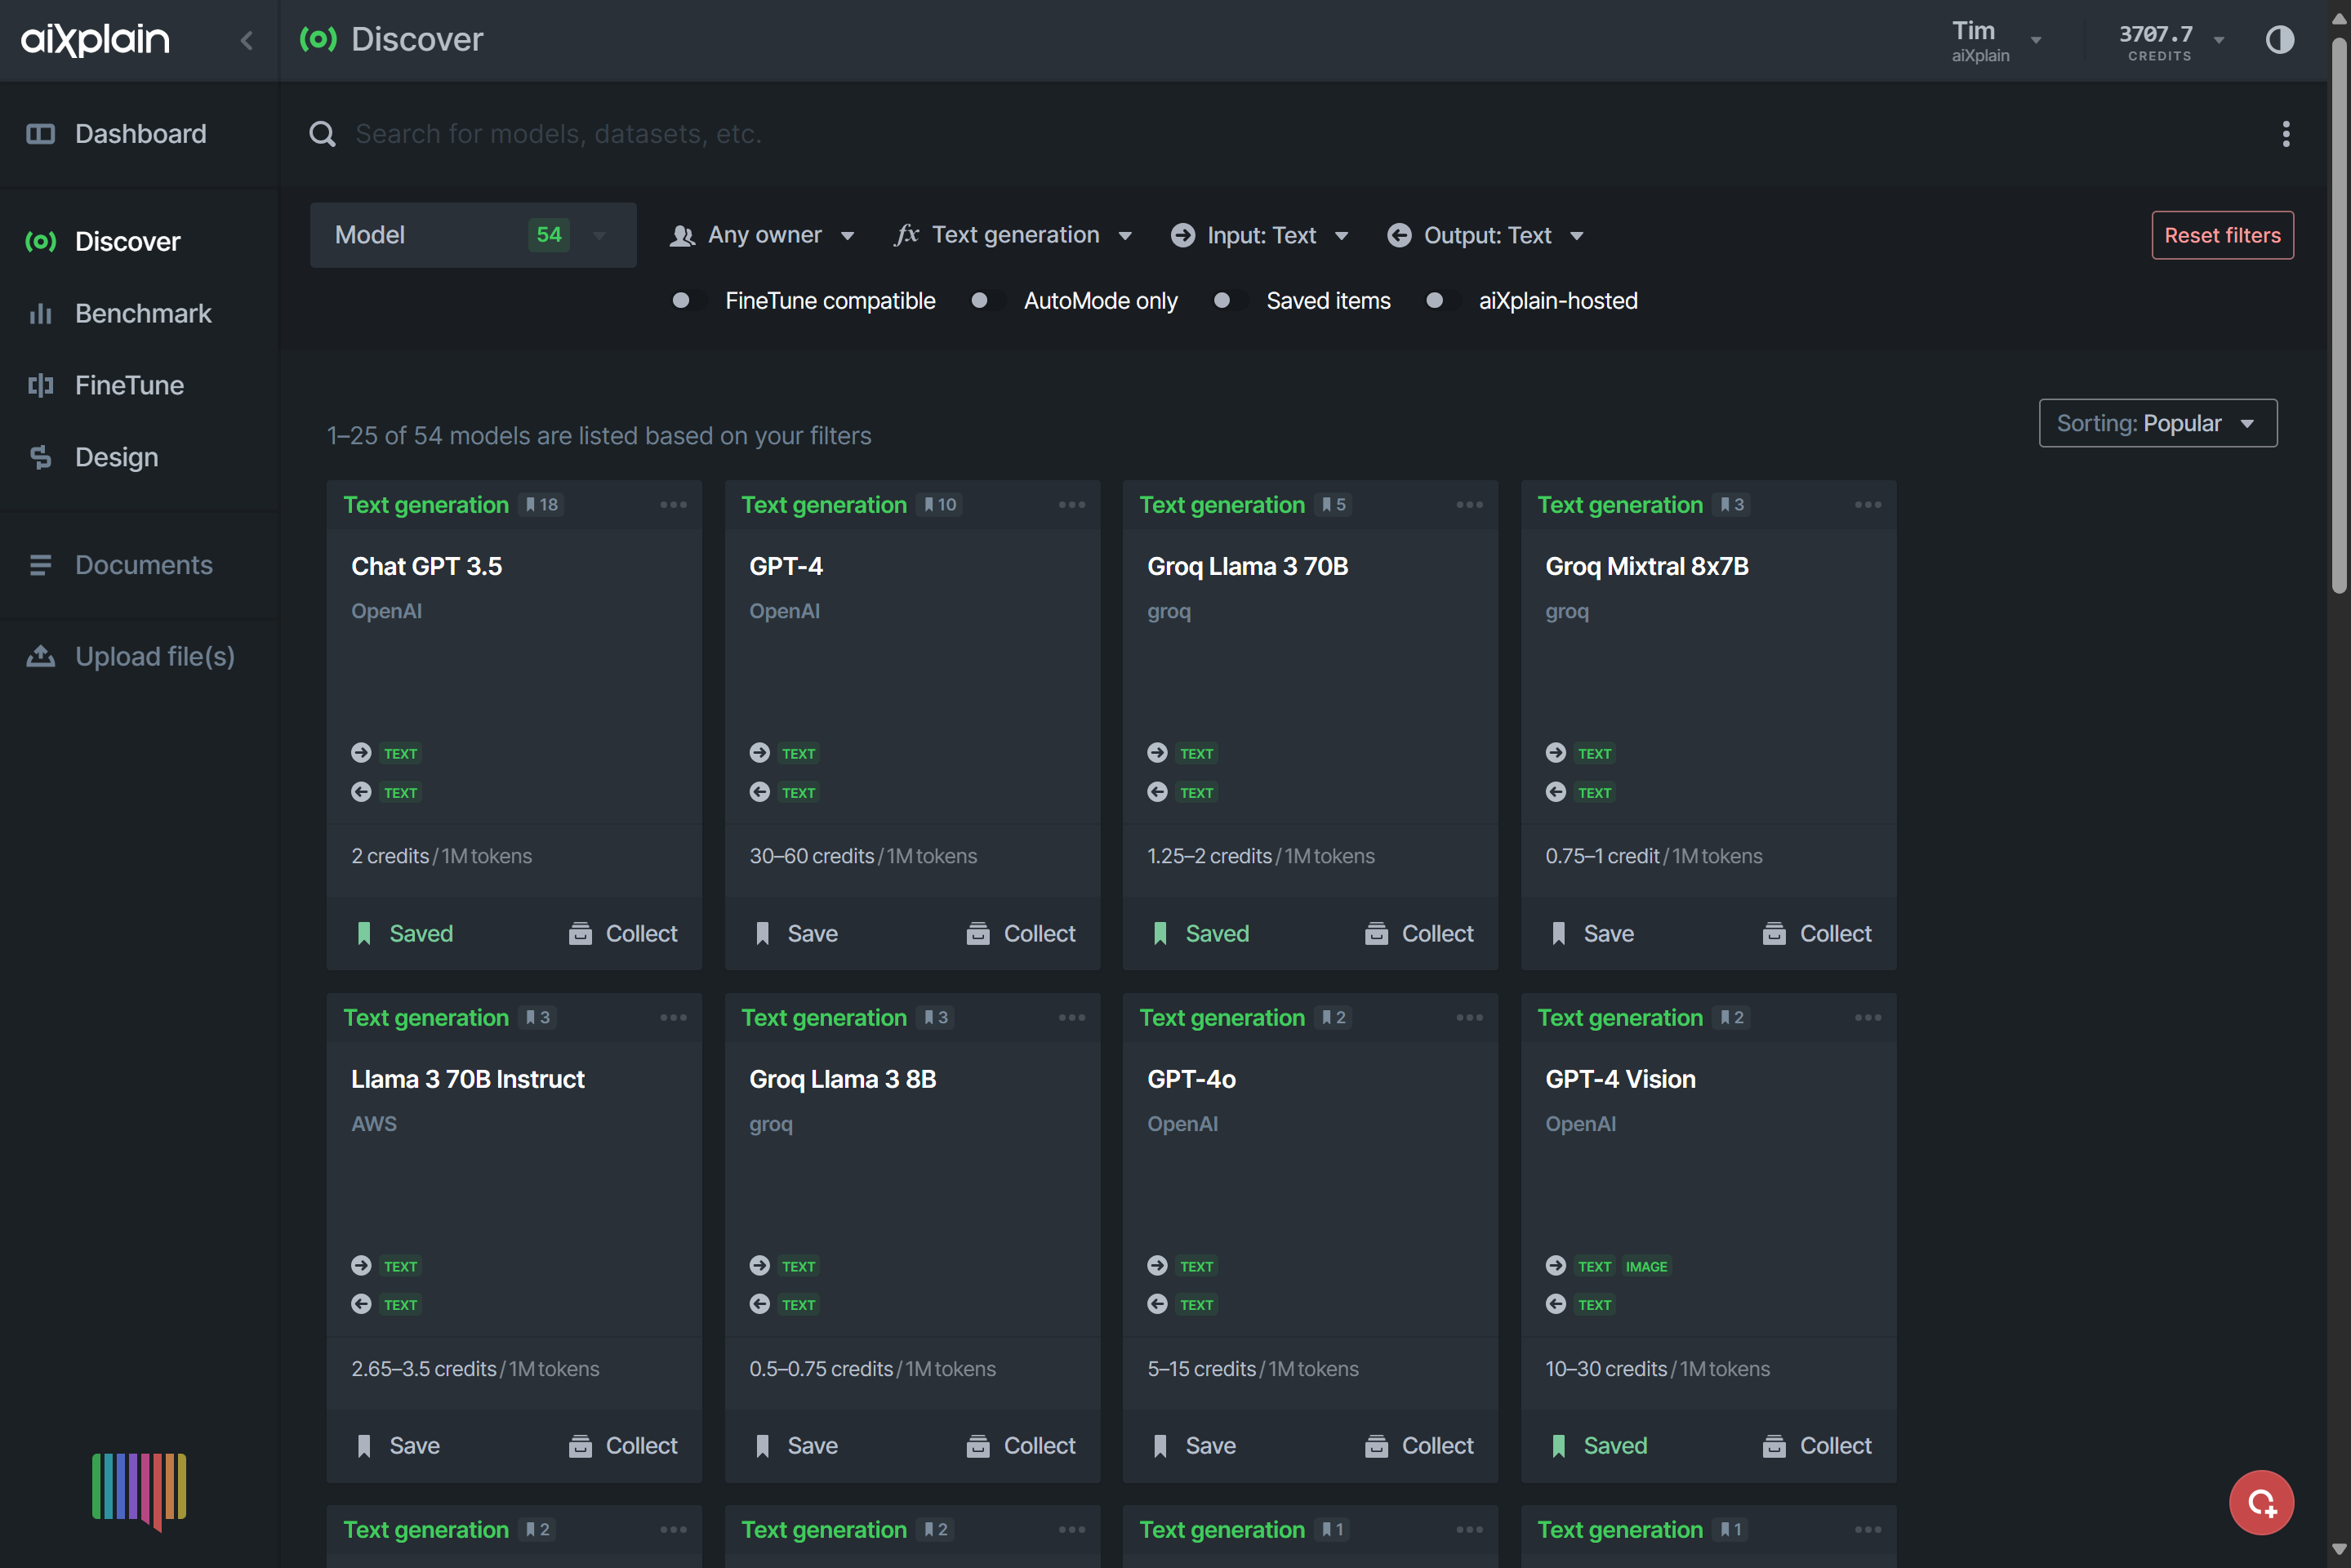Open the Sorting: Popular dropdown
2351x1568 pixels.
[2158, 424]
